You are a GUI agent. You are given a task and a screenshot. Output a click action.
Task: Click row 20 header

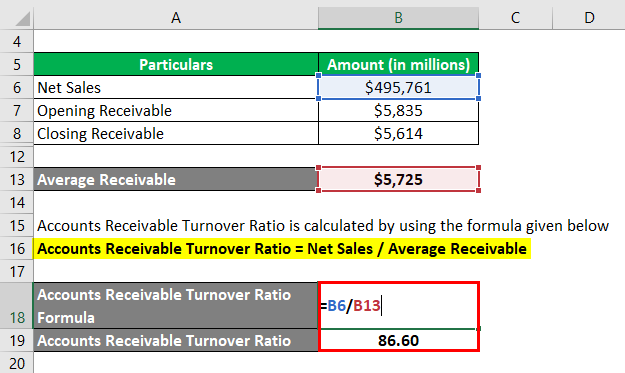17,363
